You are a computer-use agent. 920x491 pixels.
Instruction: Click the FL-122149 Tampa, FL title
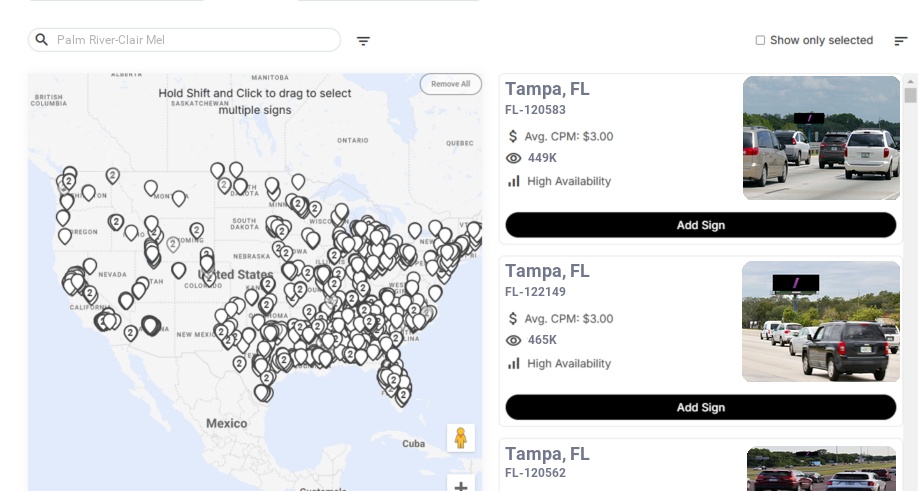coord(547,271)
